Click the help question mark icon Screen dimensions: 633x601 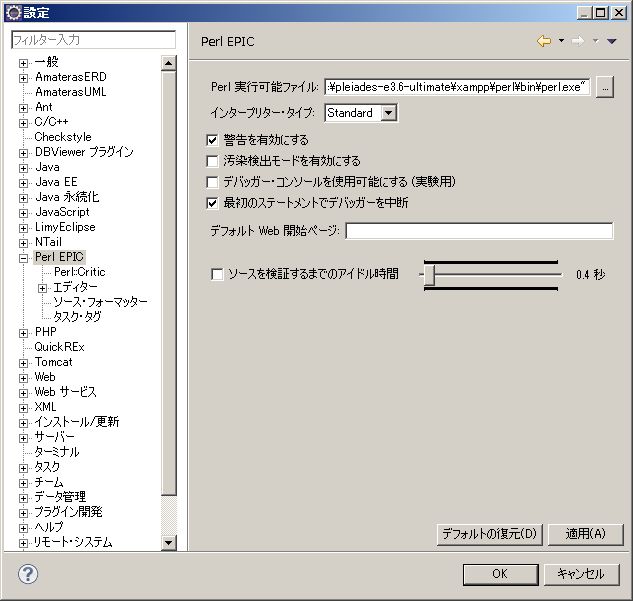click(28, 574)
